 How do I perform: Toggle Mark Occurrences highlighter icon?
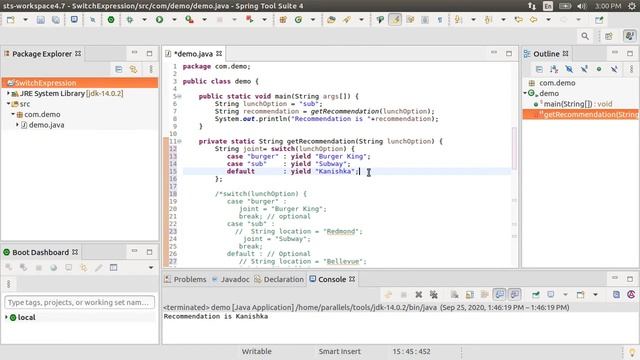click(395, 20)
